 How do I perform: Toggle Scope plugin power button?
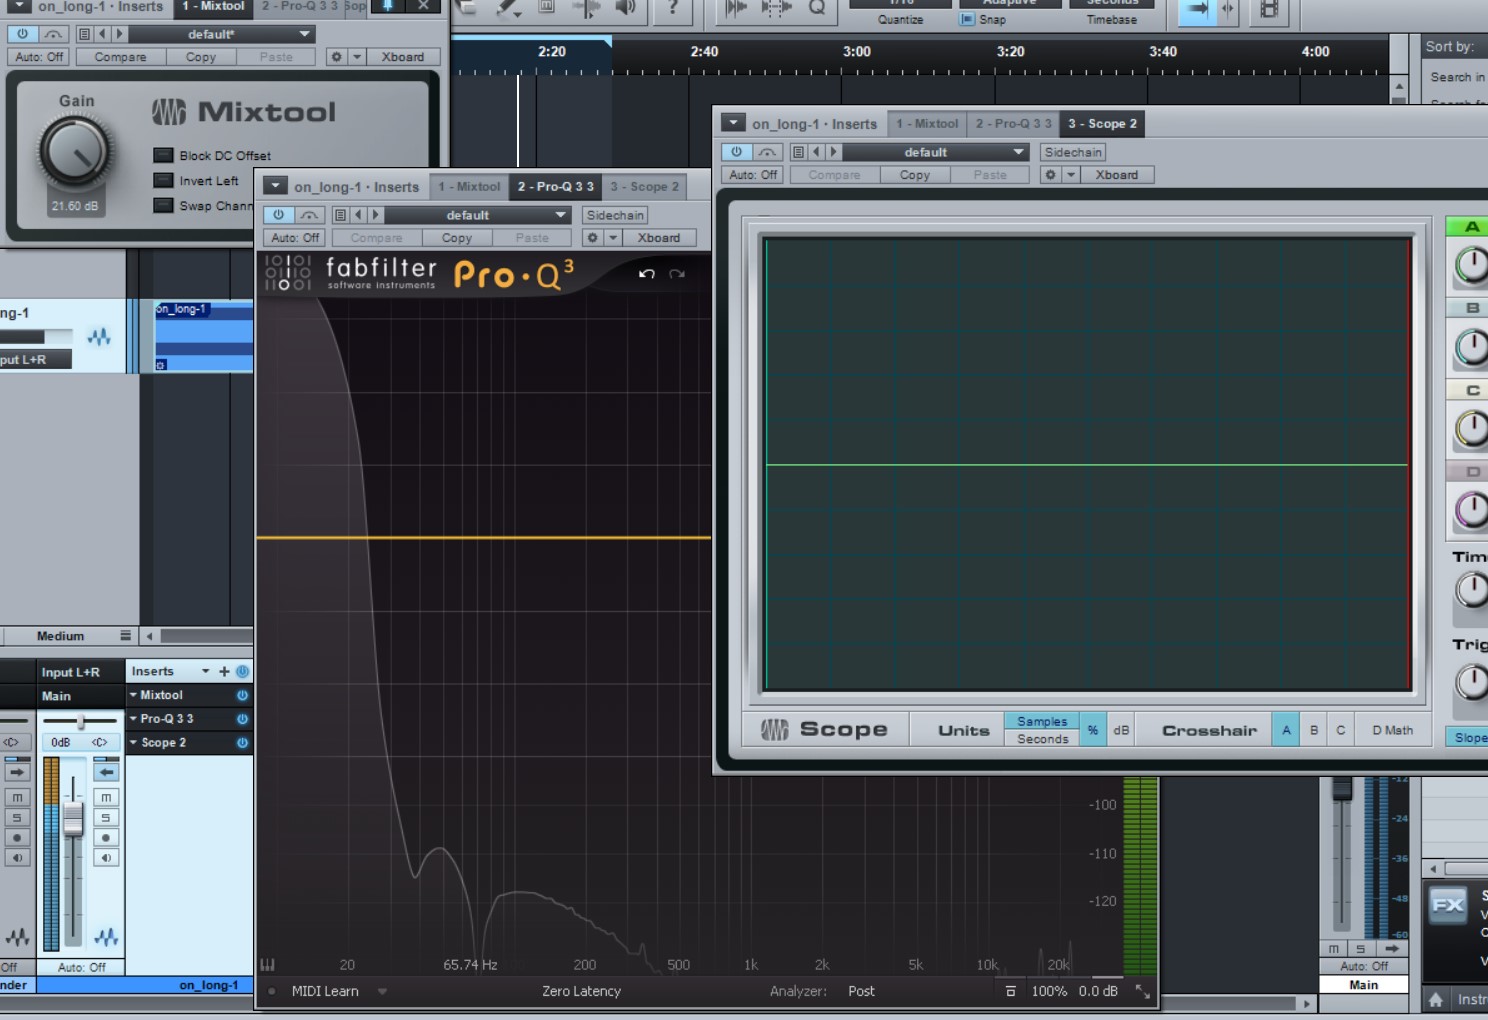click(x=737, y=152)
